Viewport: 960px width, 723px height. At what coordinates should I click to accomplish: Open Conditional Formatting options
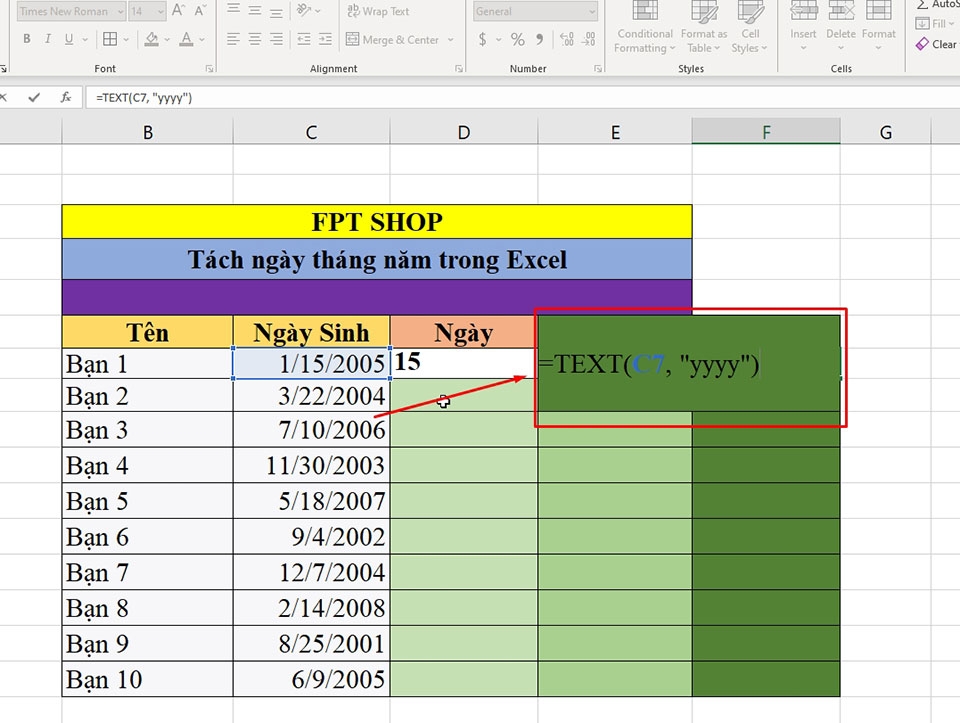(643, 30)
